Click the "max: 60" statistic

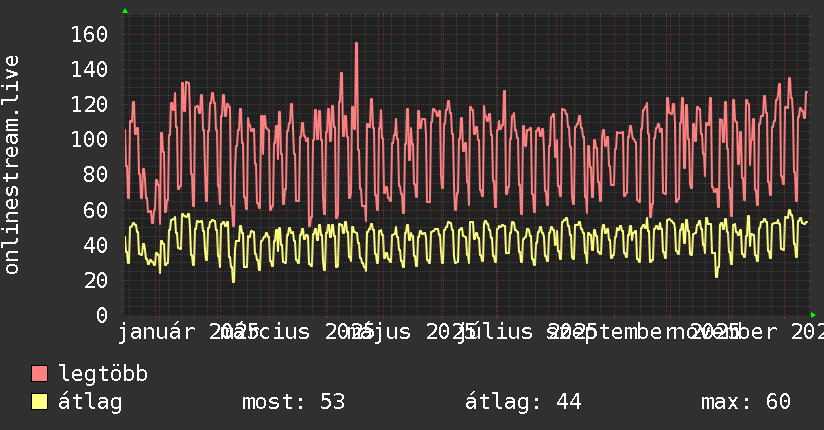click(x=746, y=402)
